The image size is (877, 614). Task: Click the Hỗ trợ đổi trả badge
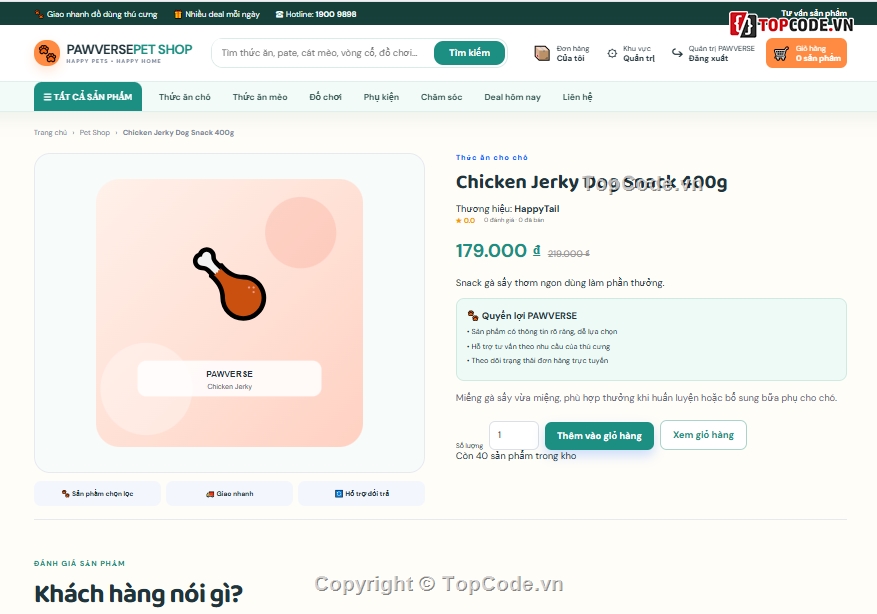pyautogui.click(x=361, y=494)
